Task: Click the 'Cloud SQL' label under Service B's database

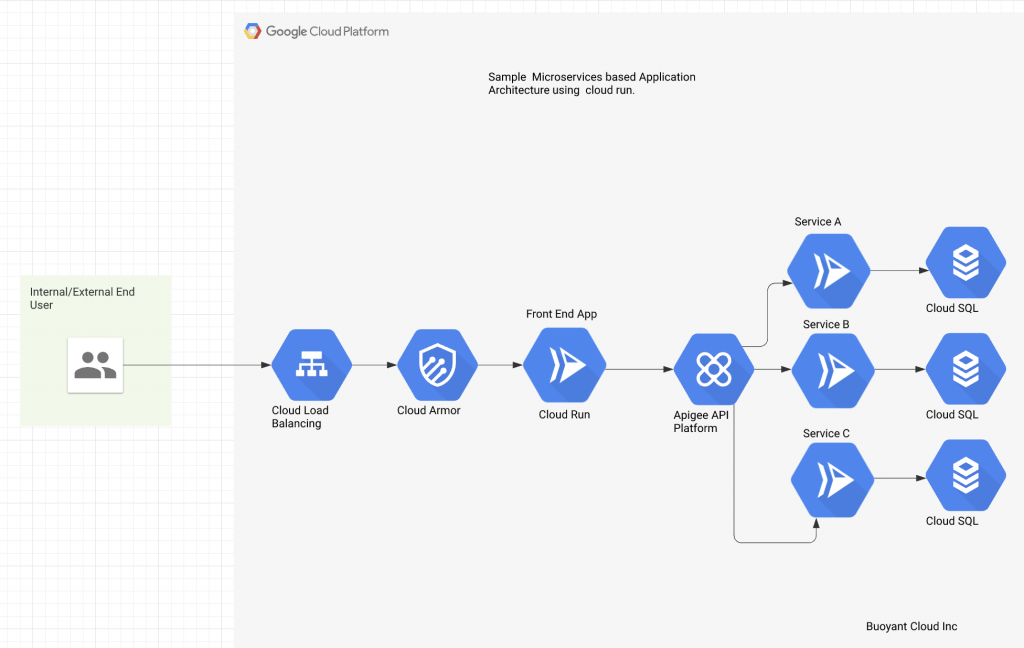Action: tap(952, 415)
